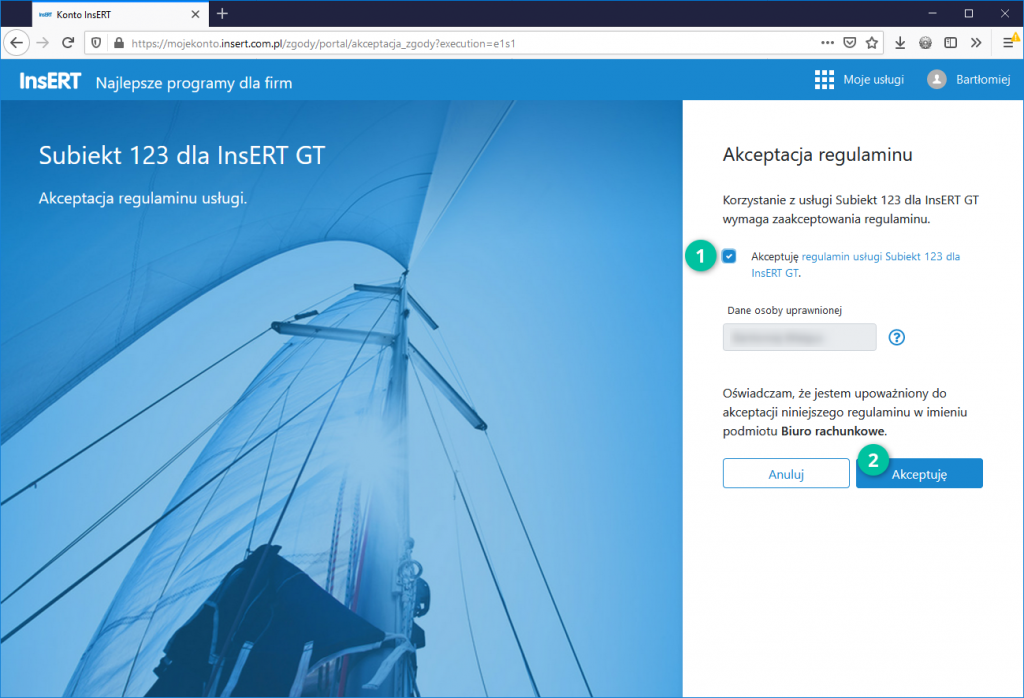Viewport: 1024px width, 698px height.
Task: Show more toolbar tools chevron
Action: 976,43
